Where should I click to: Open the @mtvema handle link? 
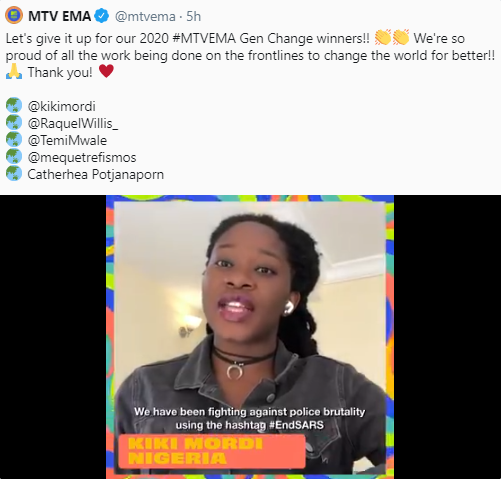145,16
